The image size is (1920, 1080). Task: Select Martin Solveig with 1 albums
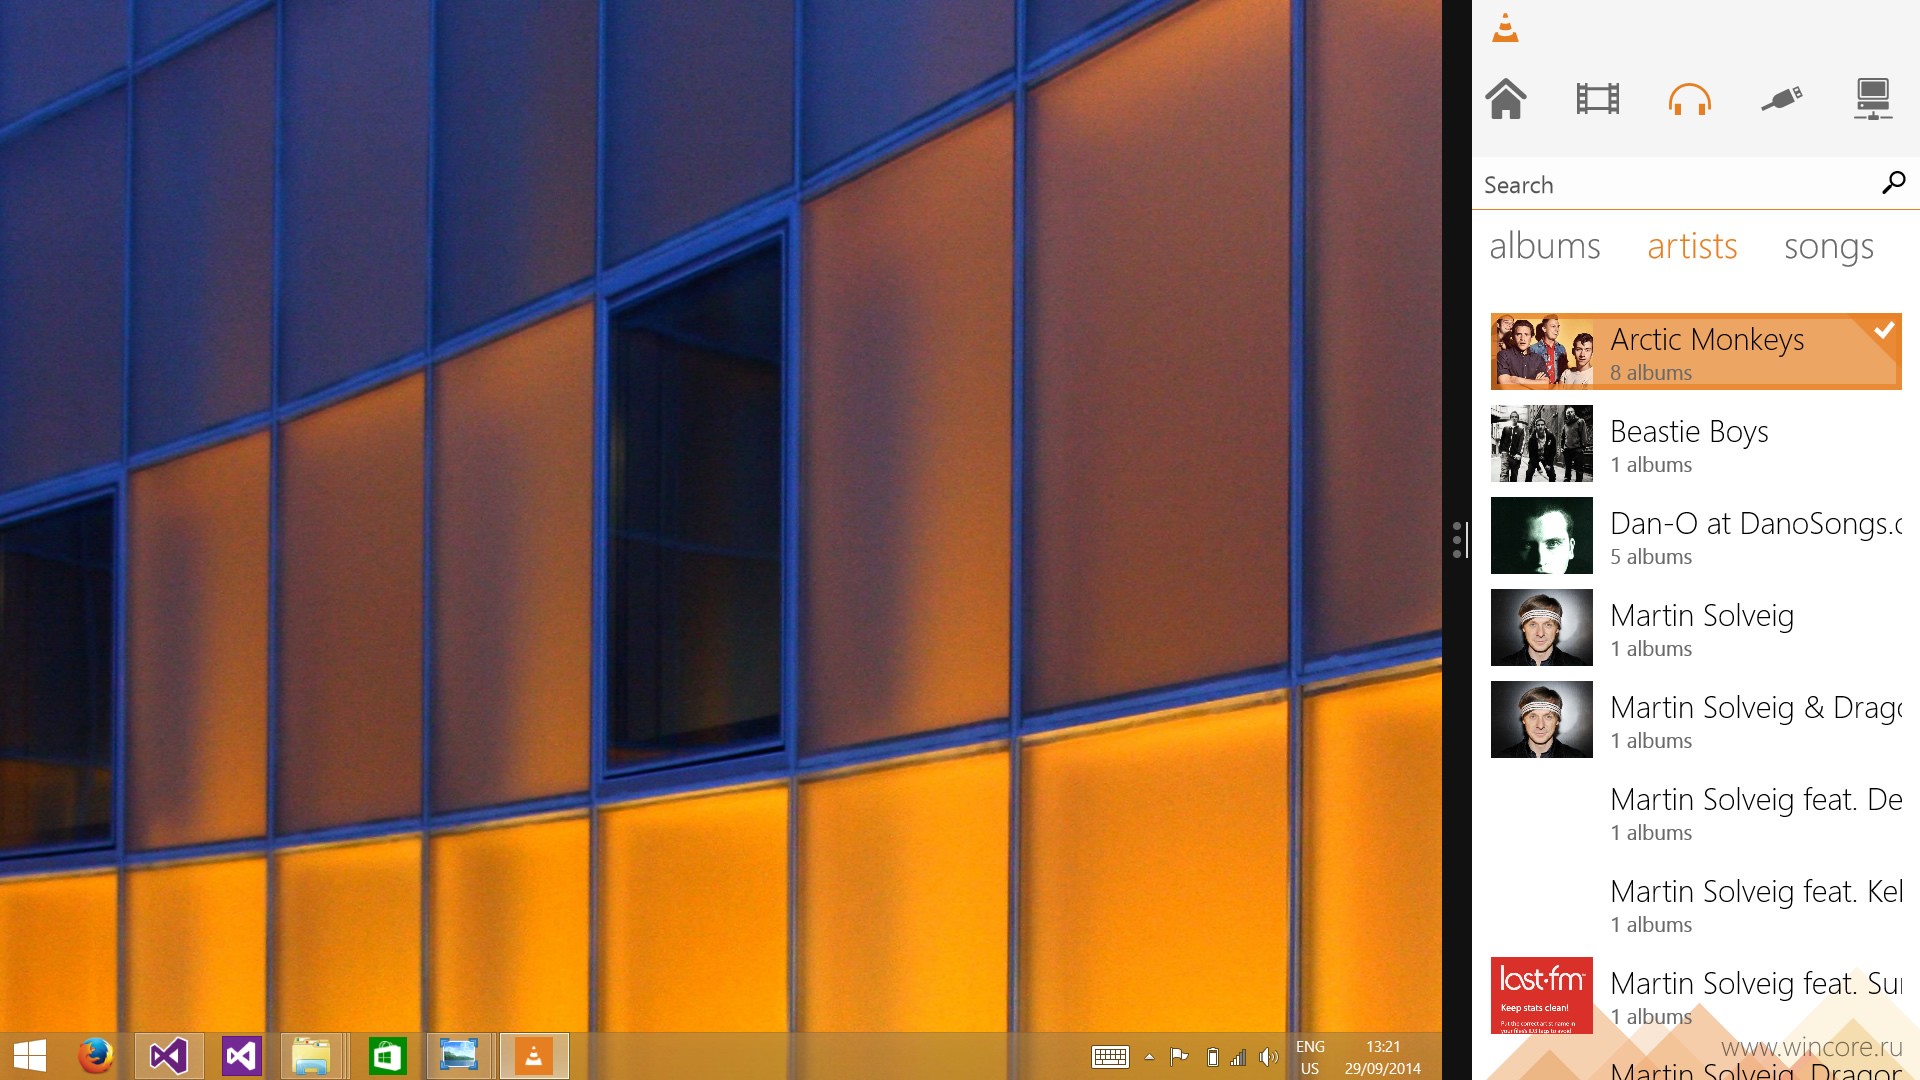point(1696,628)
